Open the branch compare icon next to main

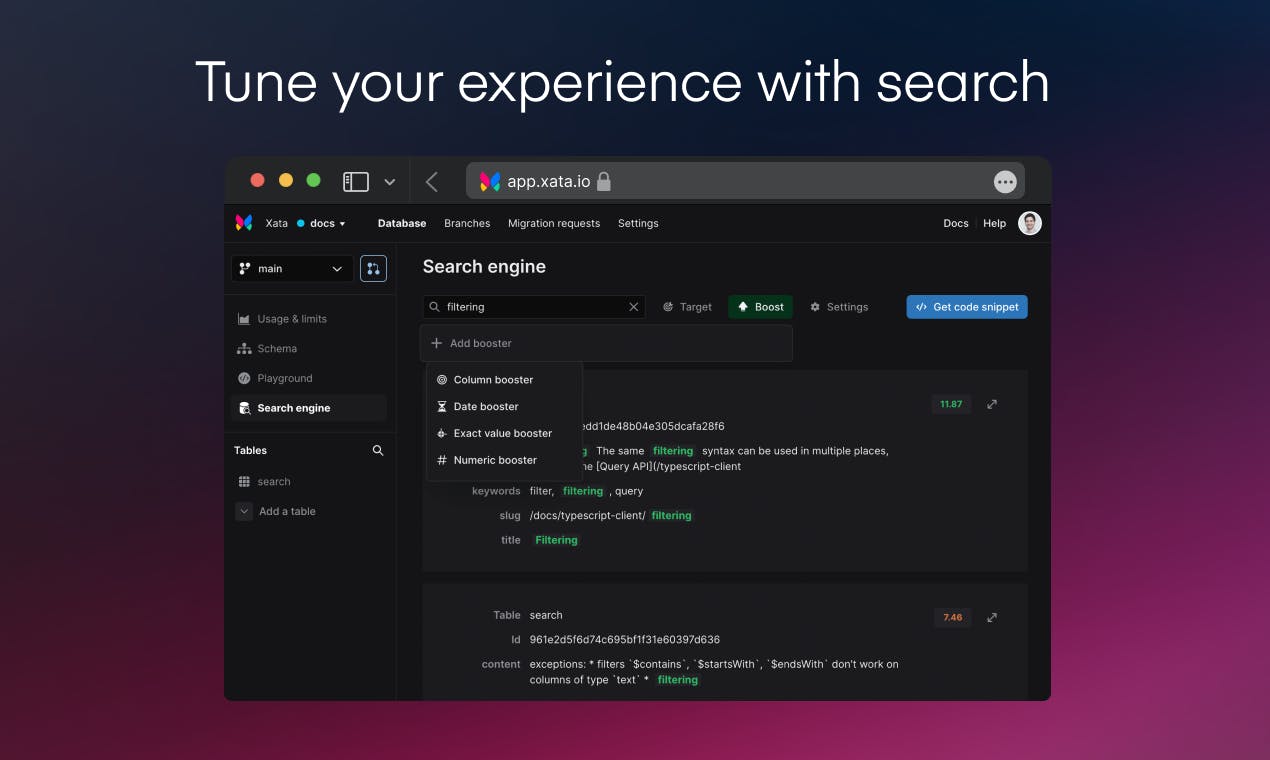373,268
